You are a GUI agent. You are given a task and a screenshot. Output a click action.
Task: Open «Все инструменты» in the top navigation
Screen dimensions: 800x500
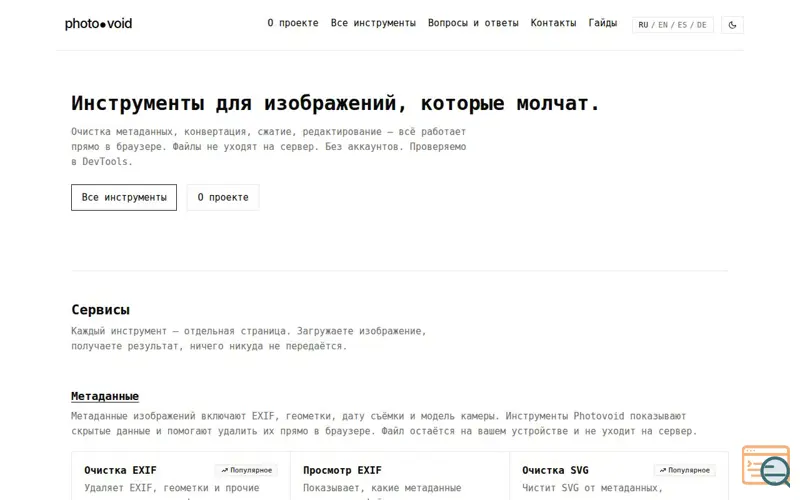click(x=373, y=23)
